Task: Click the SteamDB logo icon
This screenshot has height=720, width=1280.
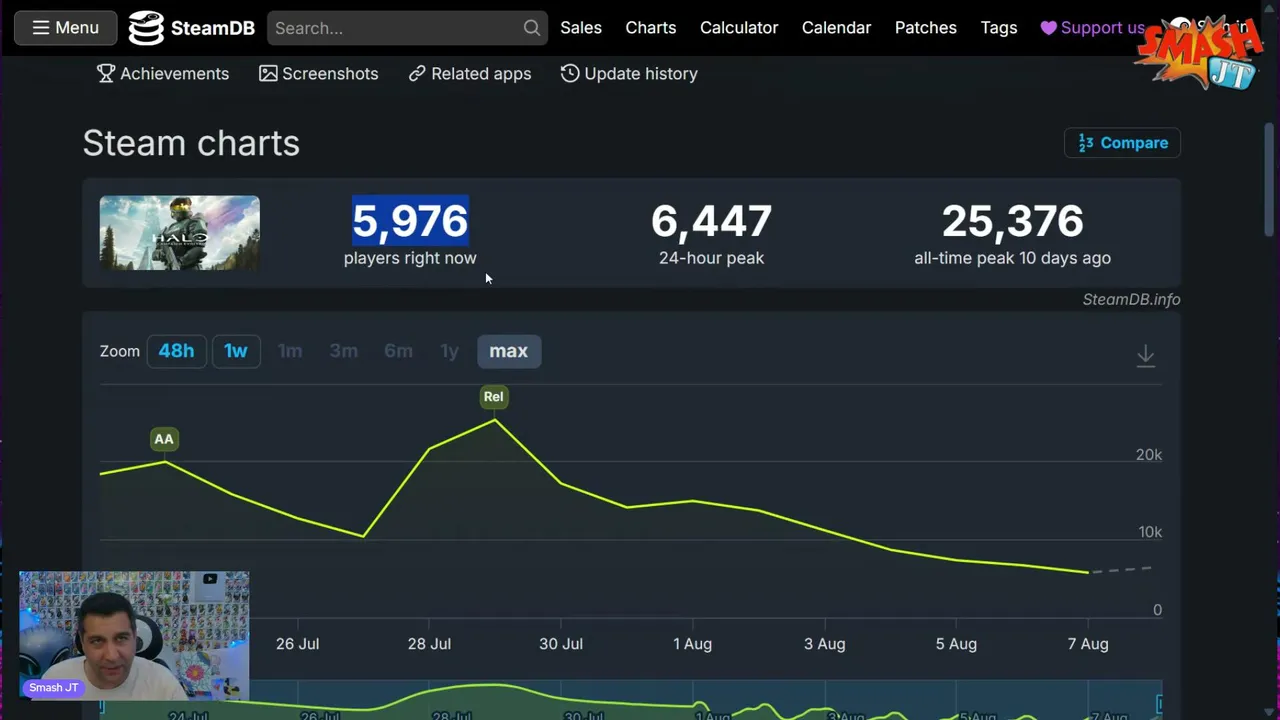Action: (x=146, y=28)
